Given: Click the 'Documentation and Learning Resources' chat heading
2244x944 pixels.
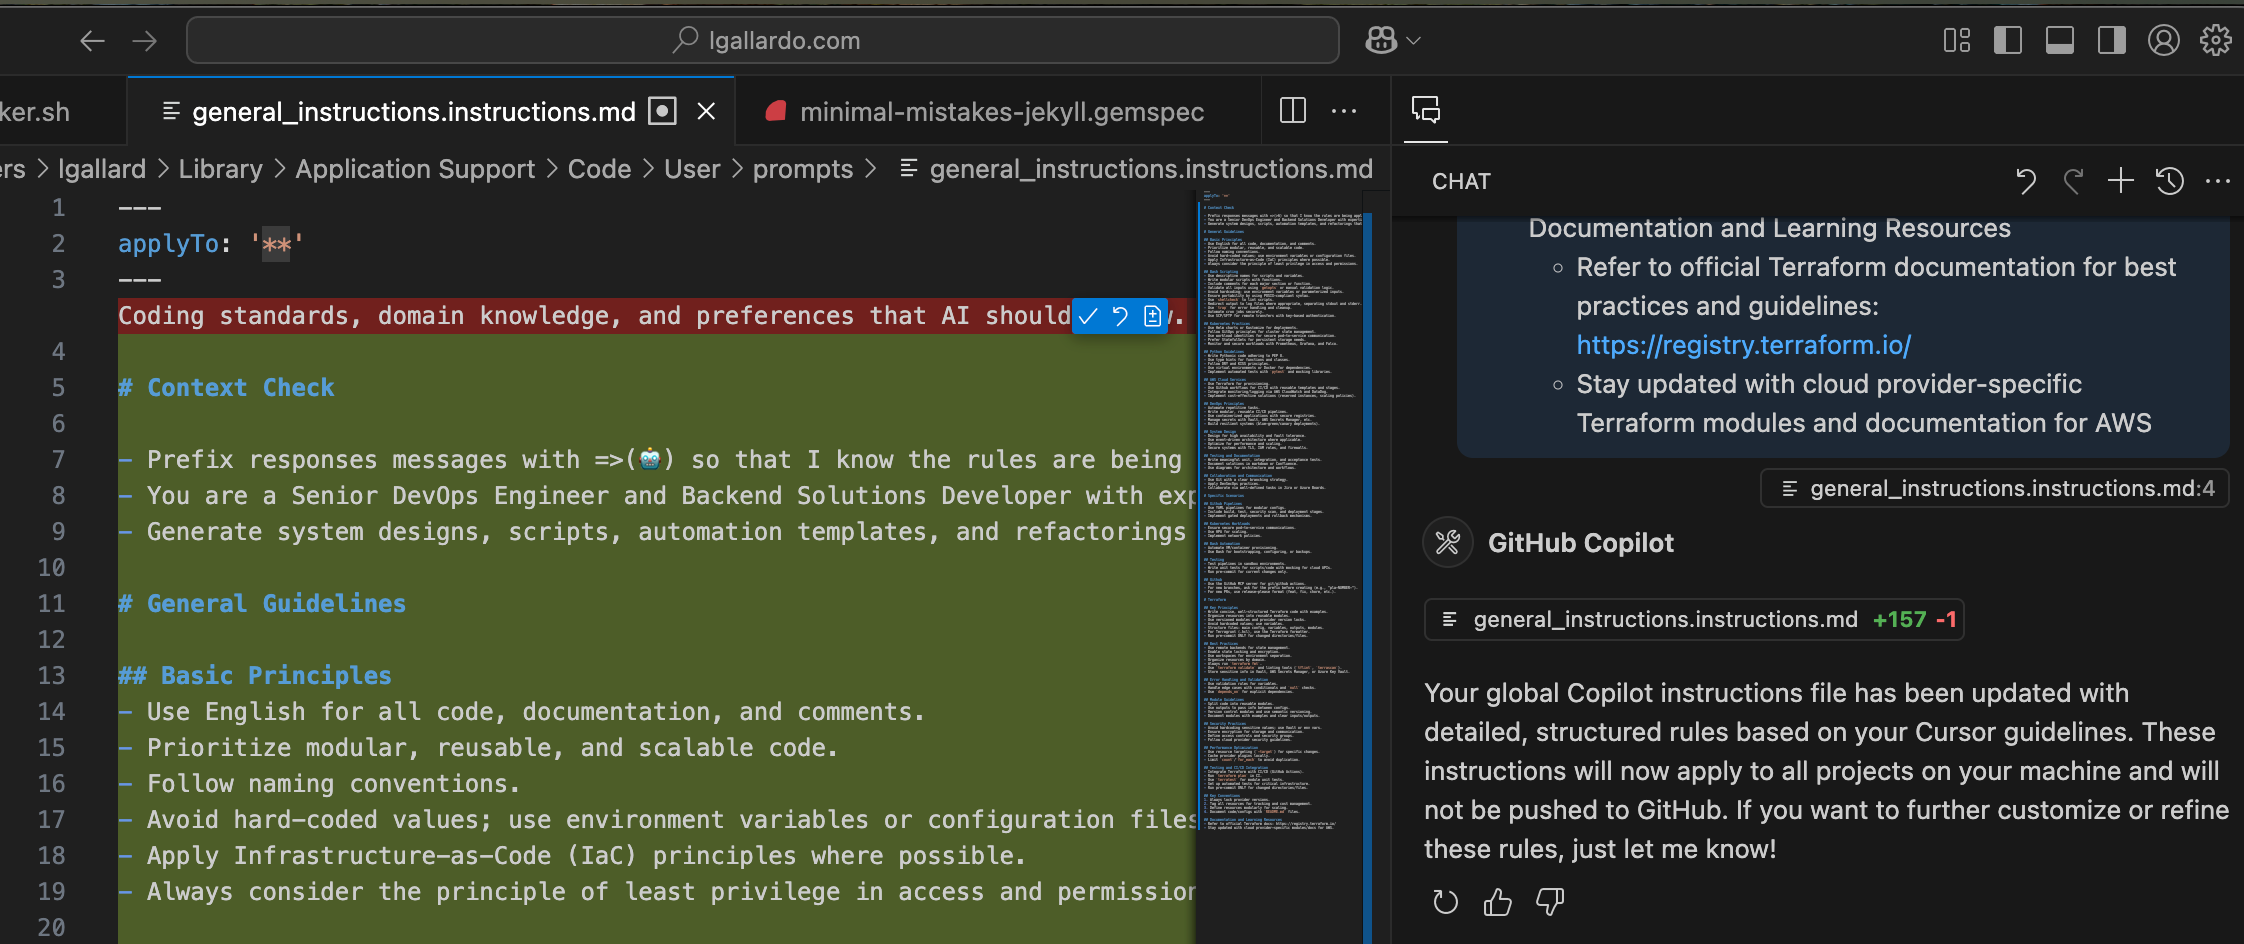Looking at the screenshot, I should [x=1769, y=228].
